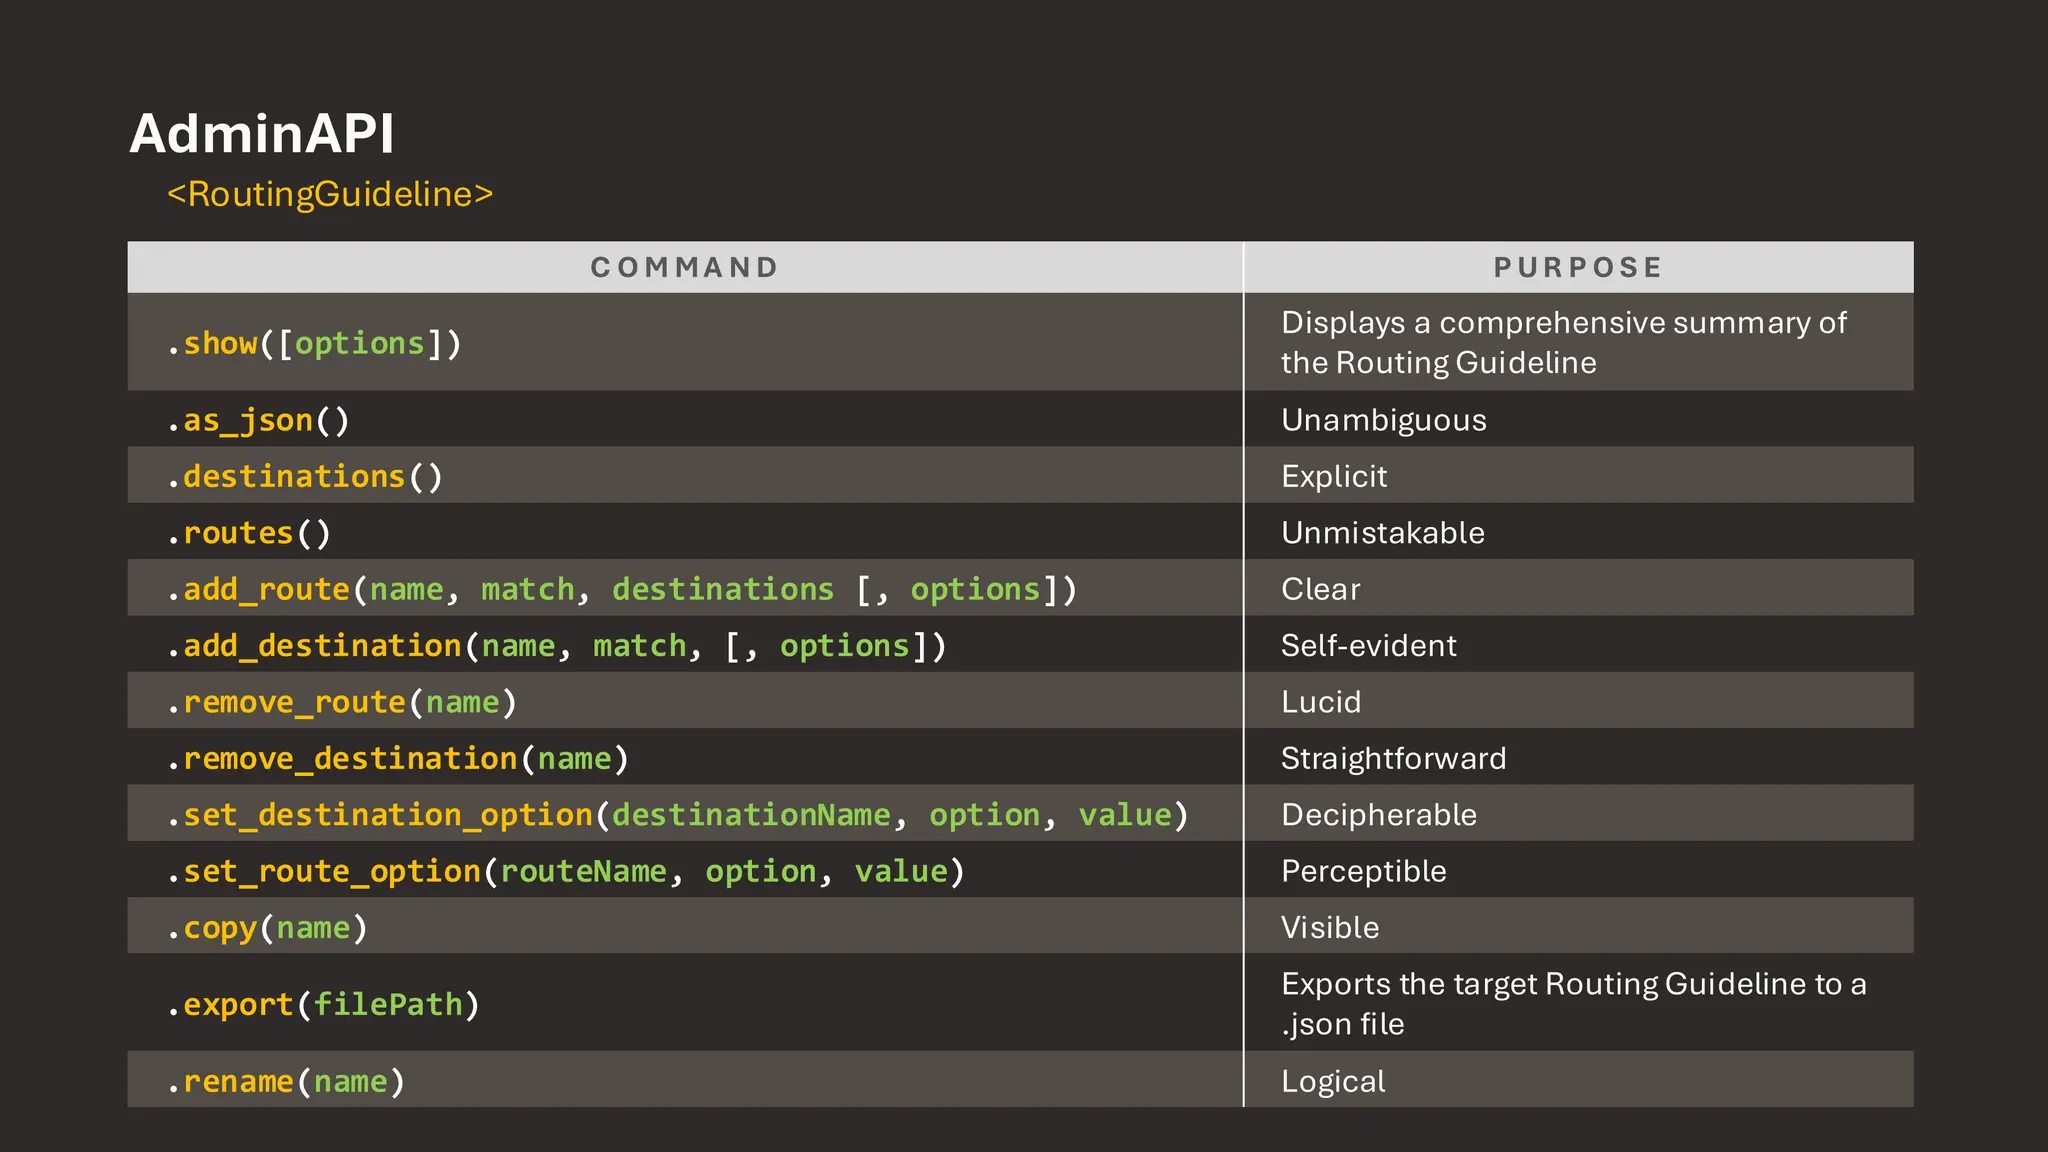Click the .remove_destination(name) command
The image size is (2048, 1152).
(398, 759)
